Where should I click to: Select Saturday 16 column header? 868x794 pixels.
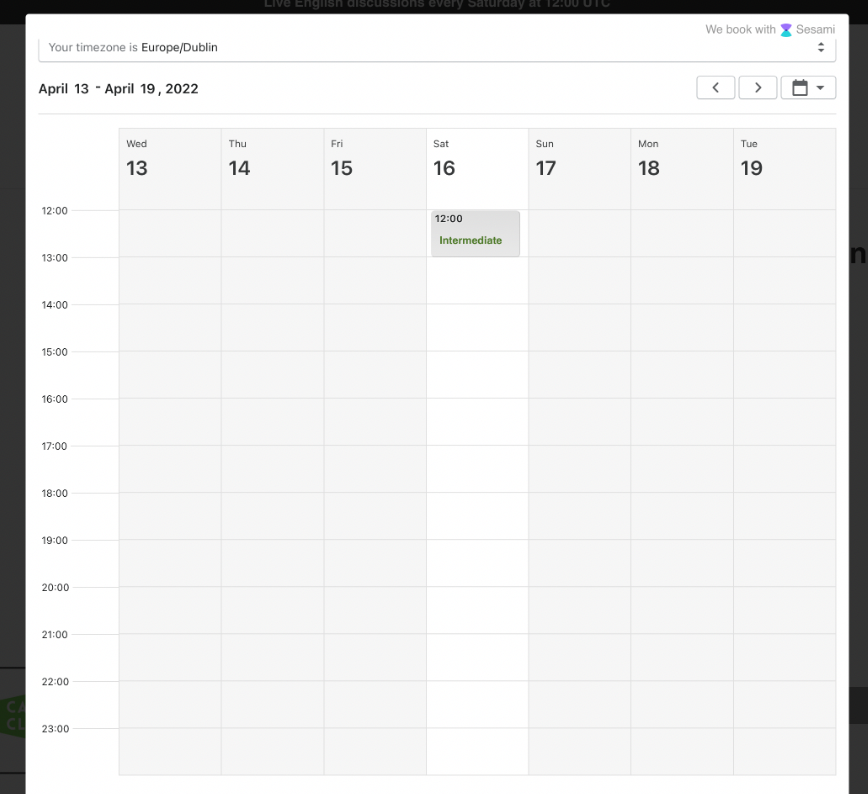pos(477,159)
